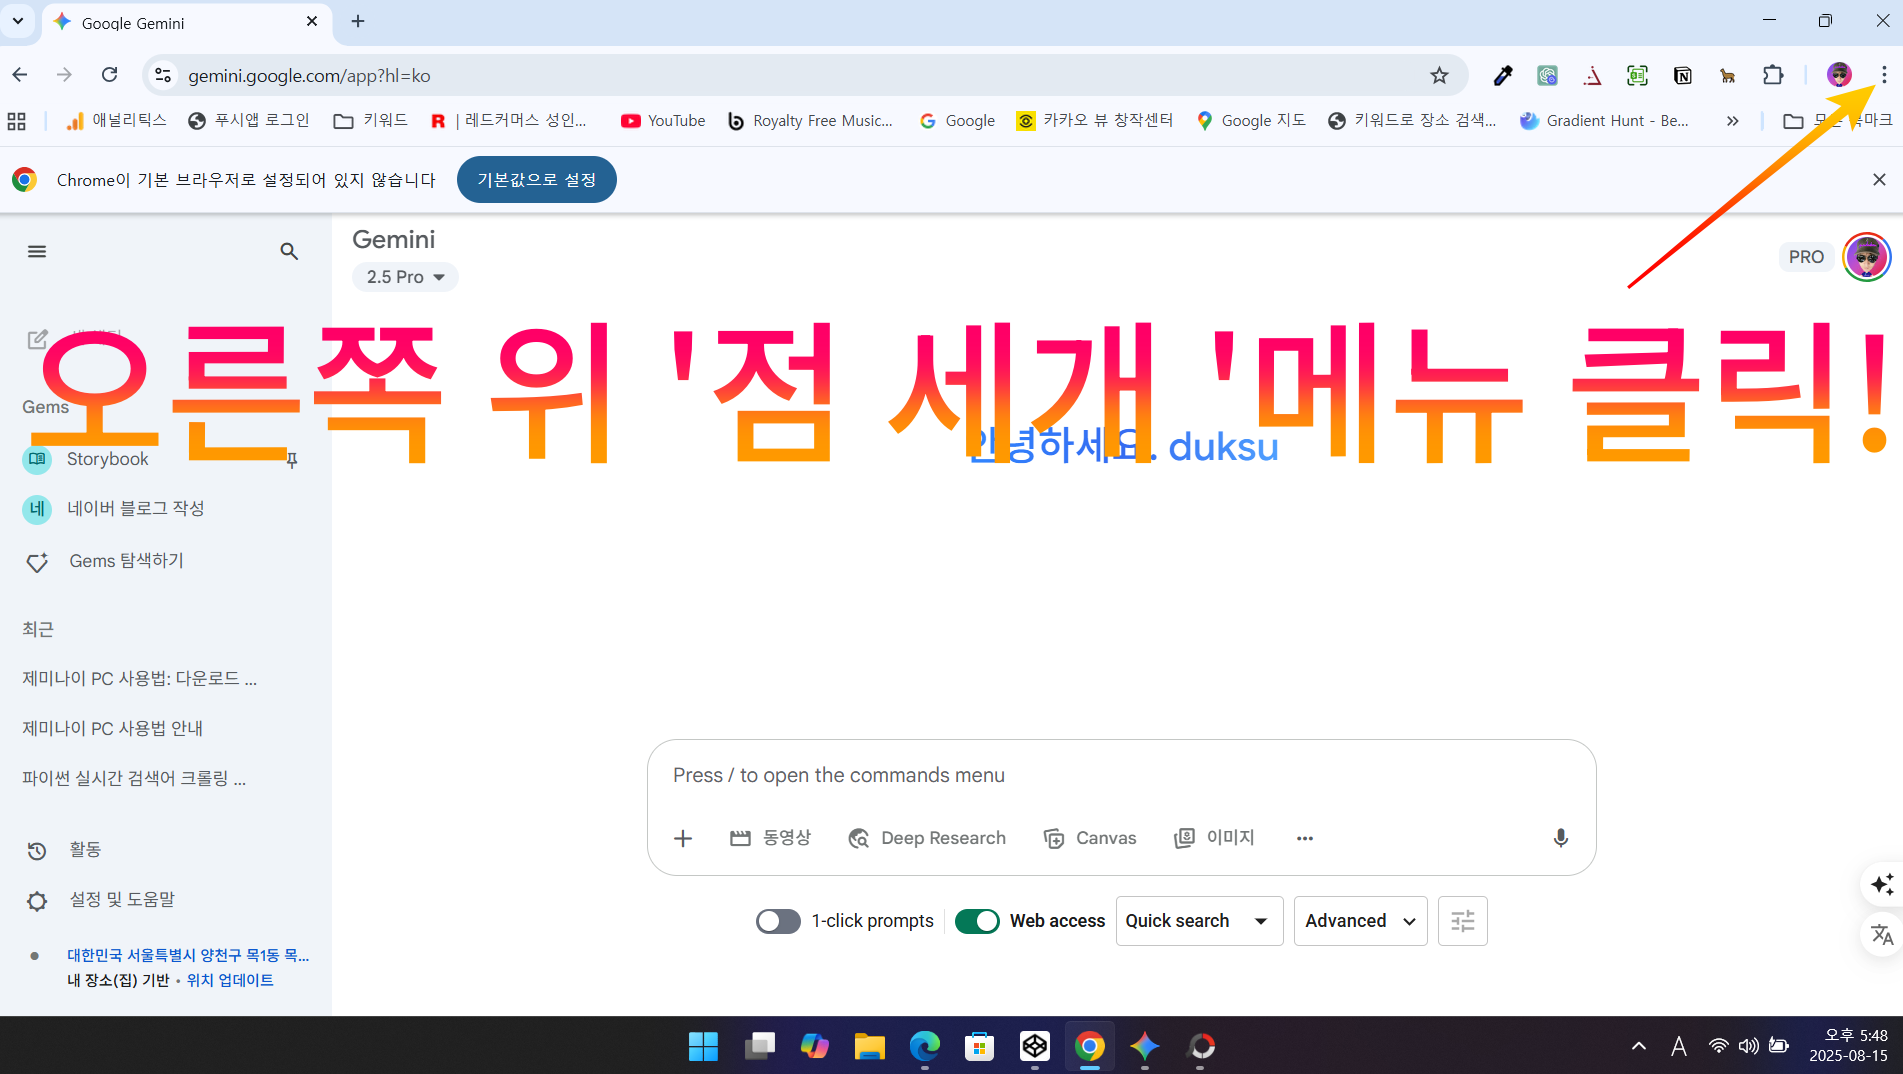
Task: Open the Quick search dropdown
Action: [1199, 921]
